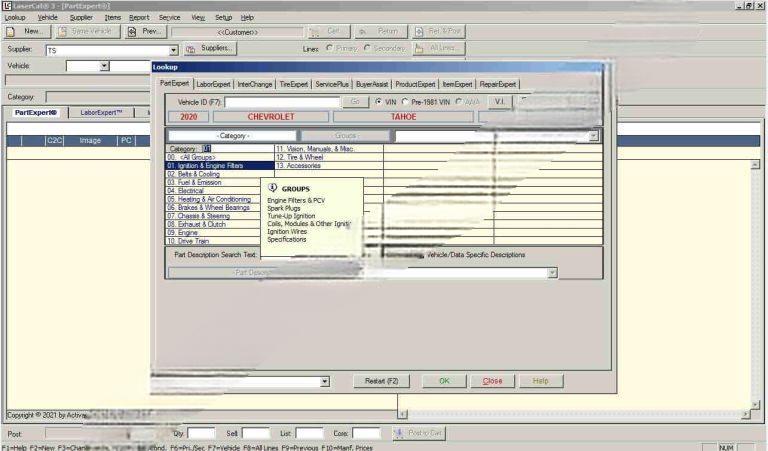Click the Same Vehicle toolbar button
This screenshot has height=451, width=768.
(86, 31)
